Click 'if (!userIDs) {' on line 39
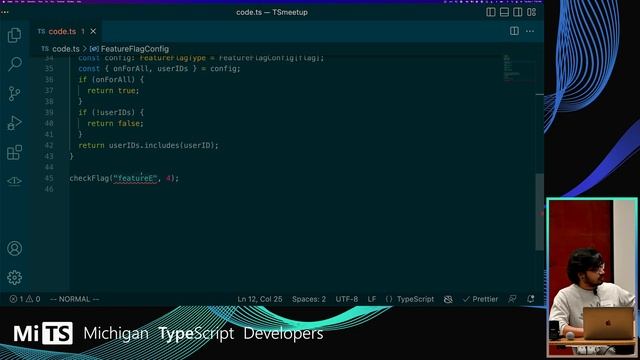Viewport: 640px width, 360px height. click(x=111, y=112)
